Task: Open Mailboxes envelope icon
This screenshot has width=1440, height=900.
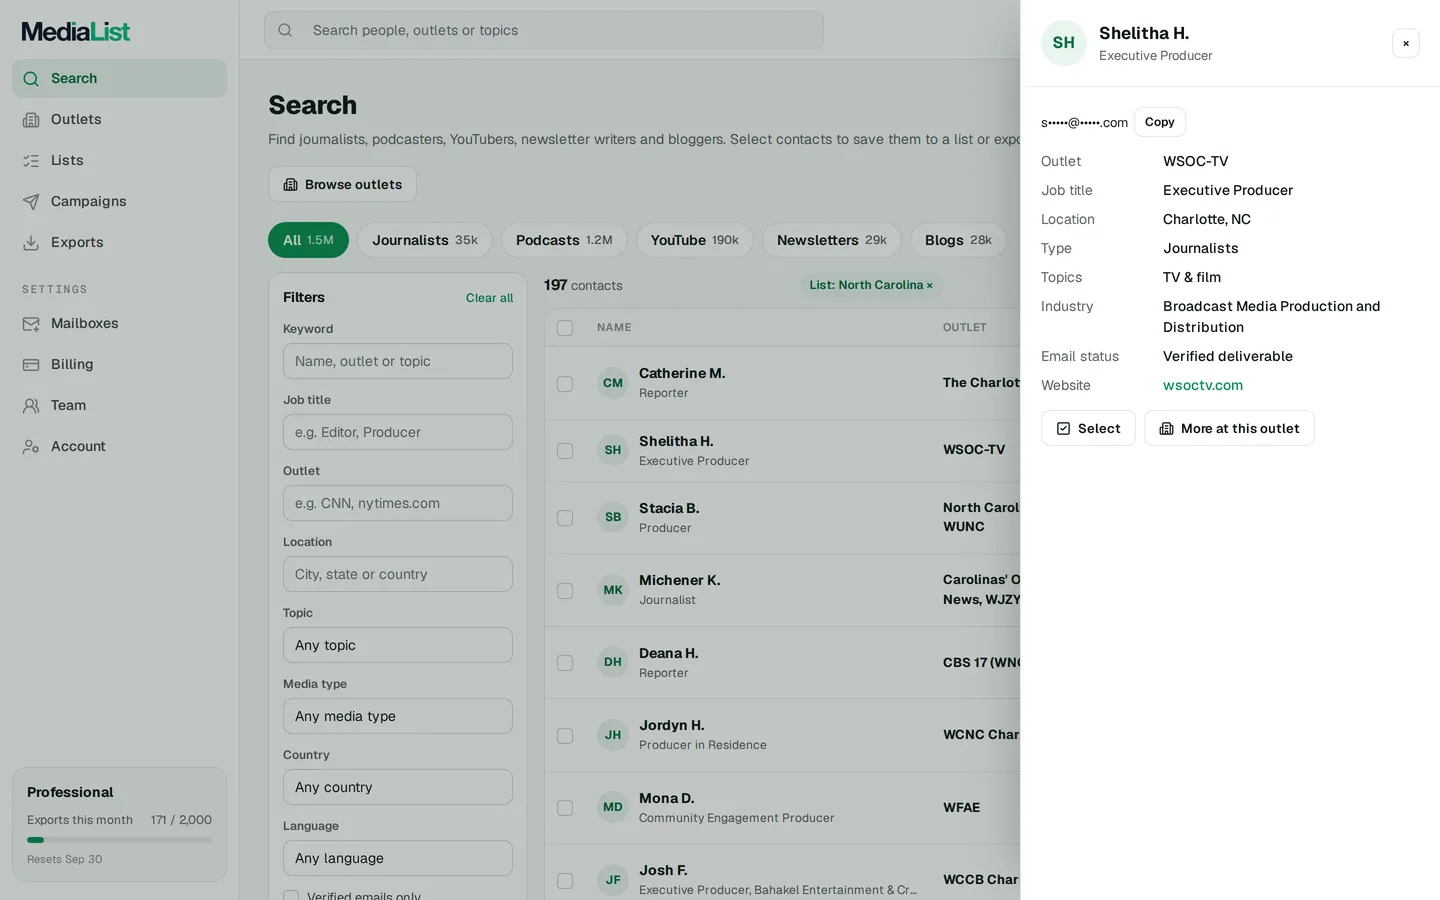Action: click(x=31, y=324)
